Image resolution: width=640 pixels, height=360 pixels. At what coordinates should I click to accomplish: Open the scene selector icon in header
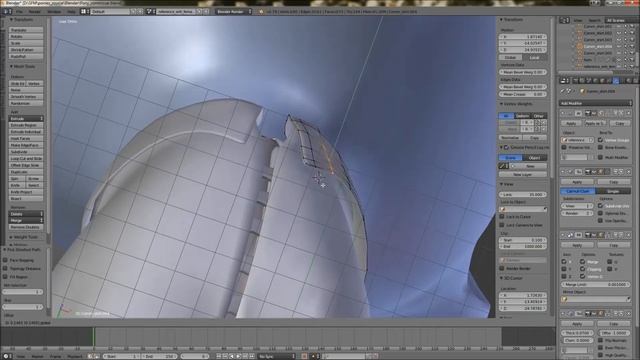pos(150,11)
